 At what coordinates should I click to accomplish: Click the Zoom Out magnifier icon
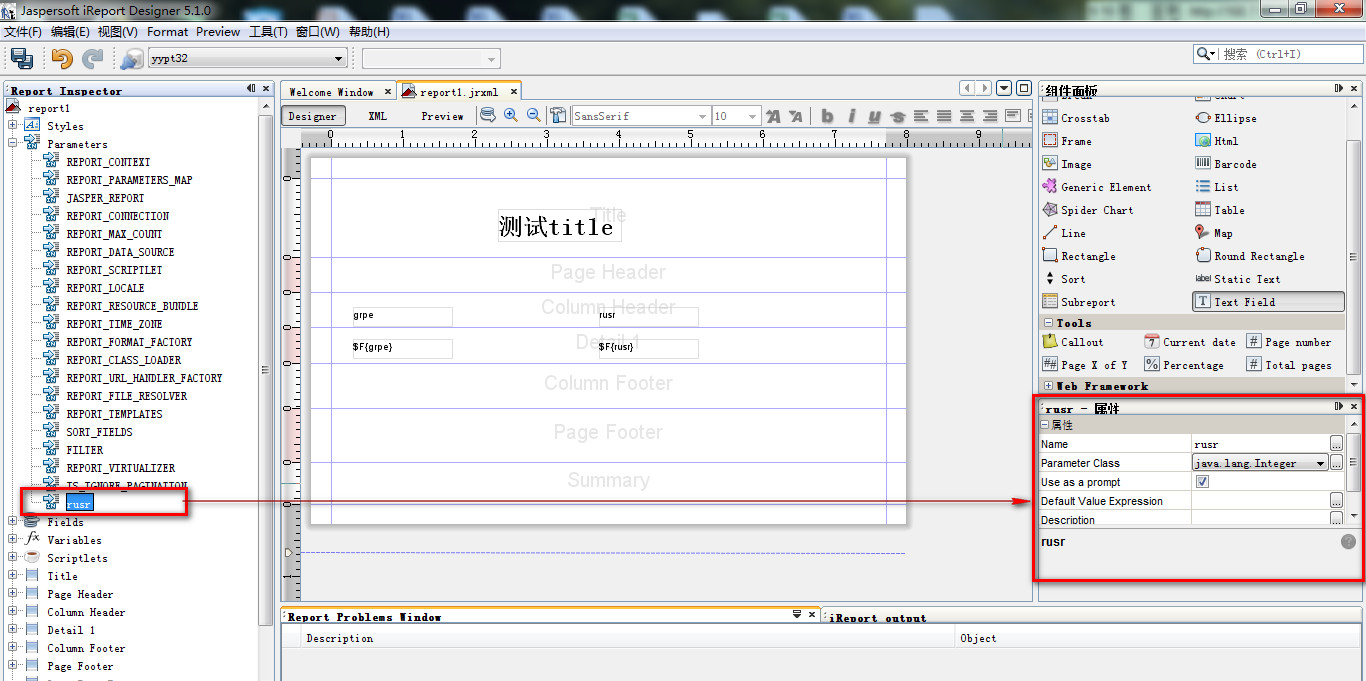534,115
